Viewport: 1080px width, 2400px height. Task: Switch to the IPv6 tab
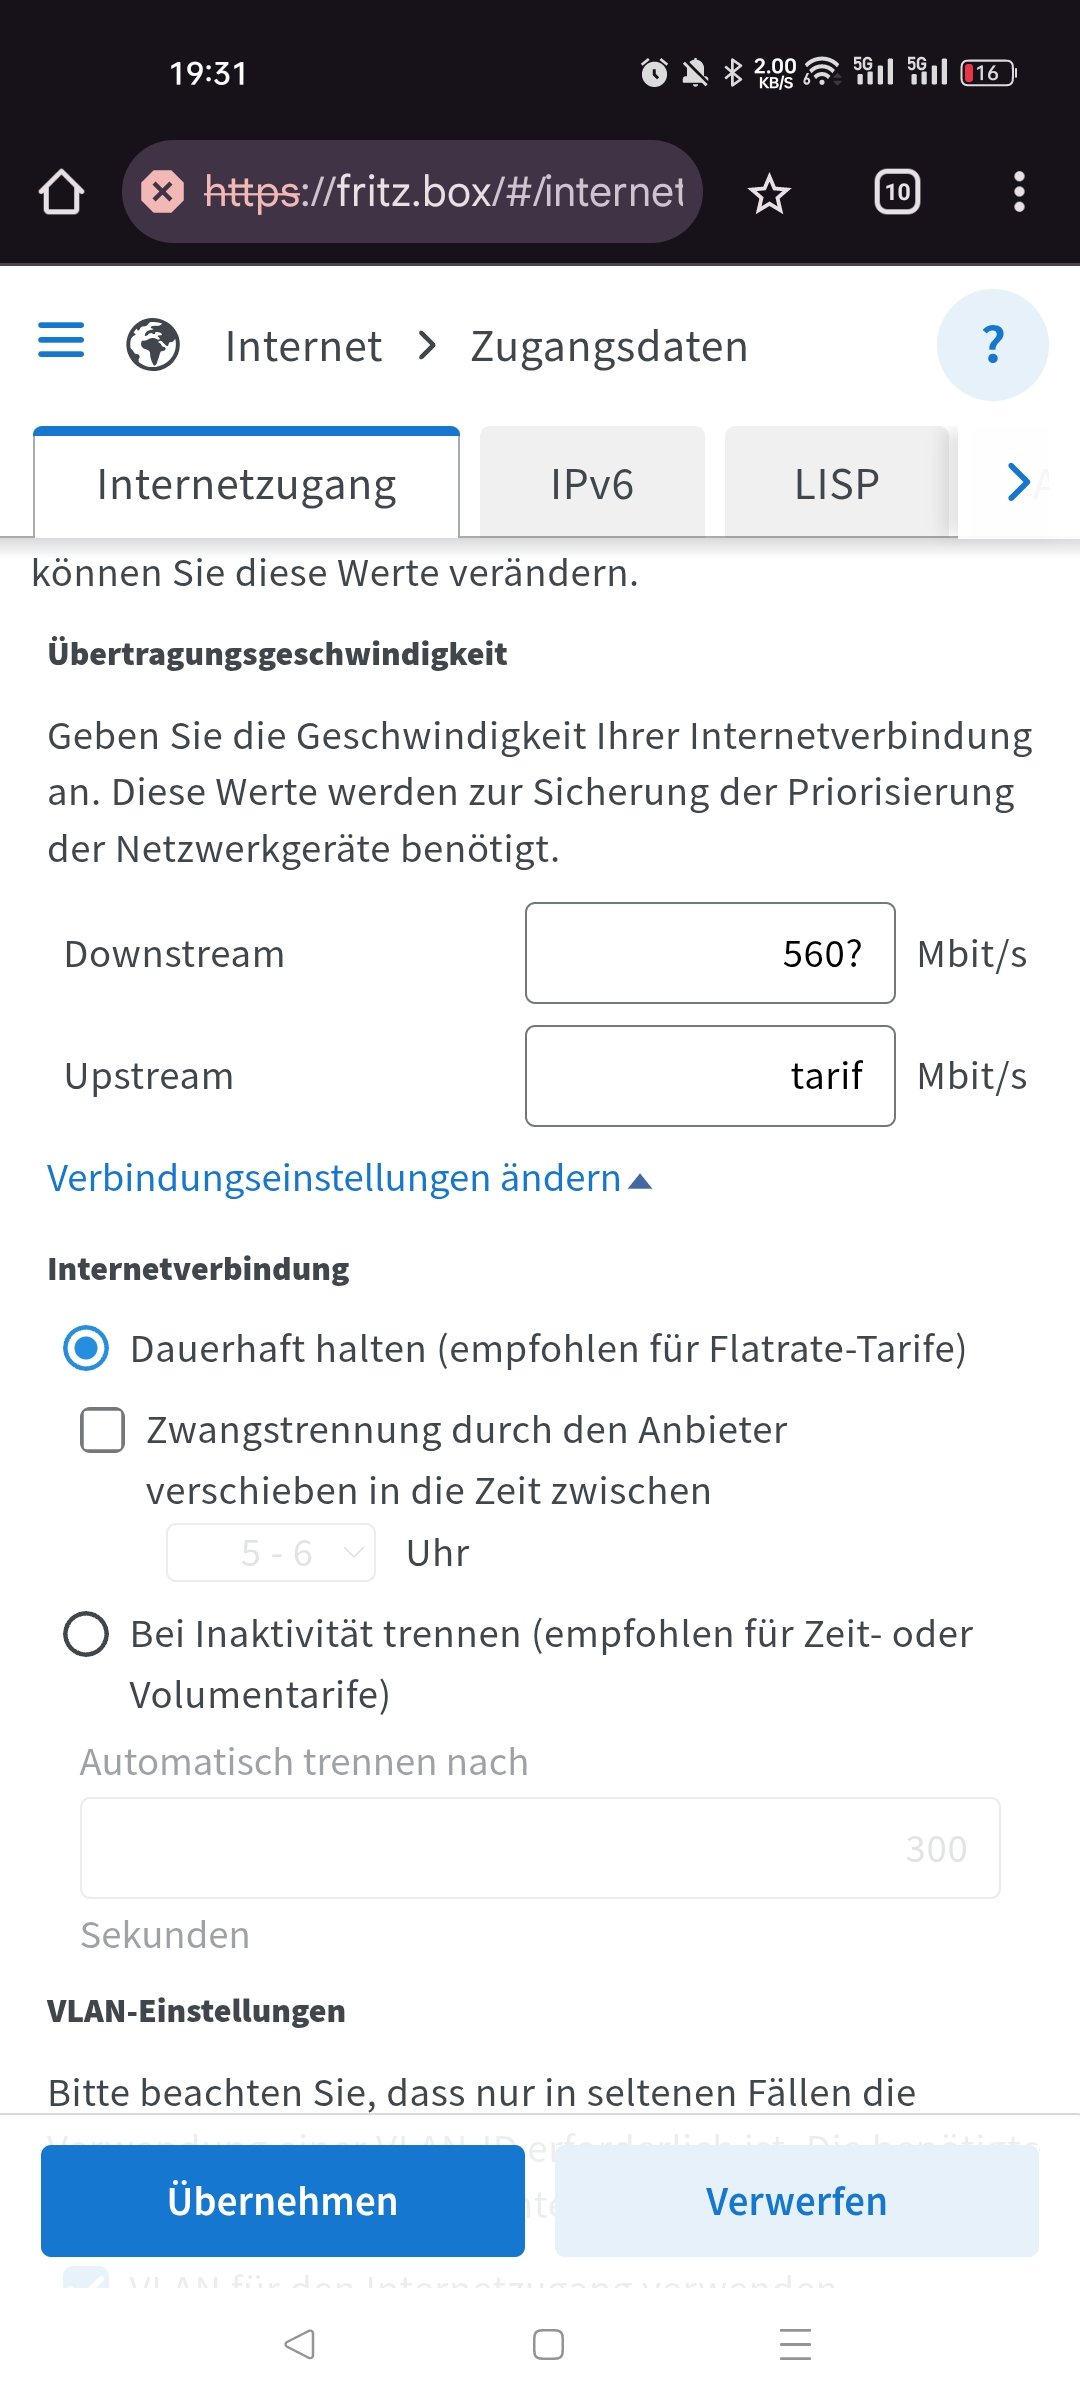592,483
